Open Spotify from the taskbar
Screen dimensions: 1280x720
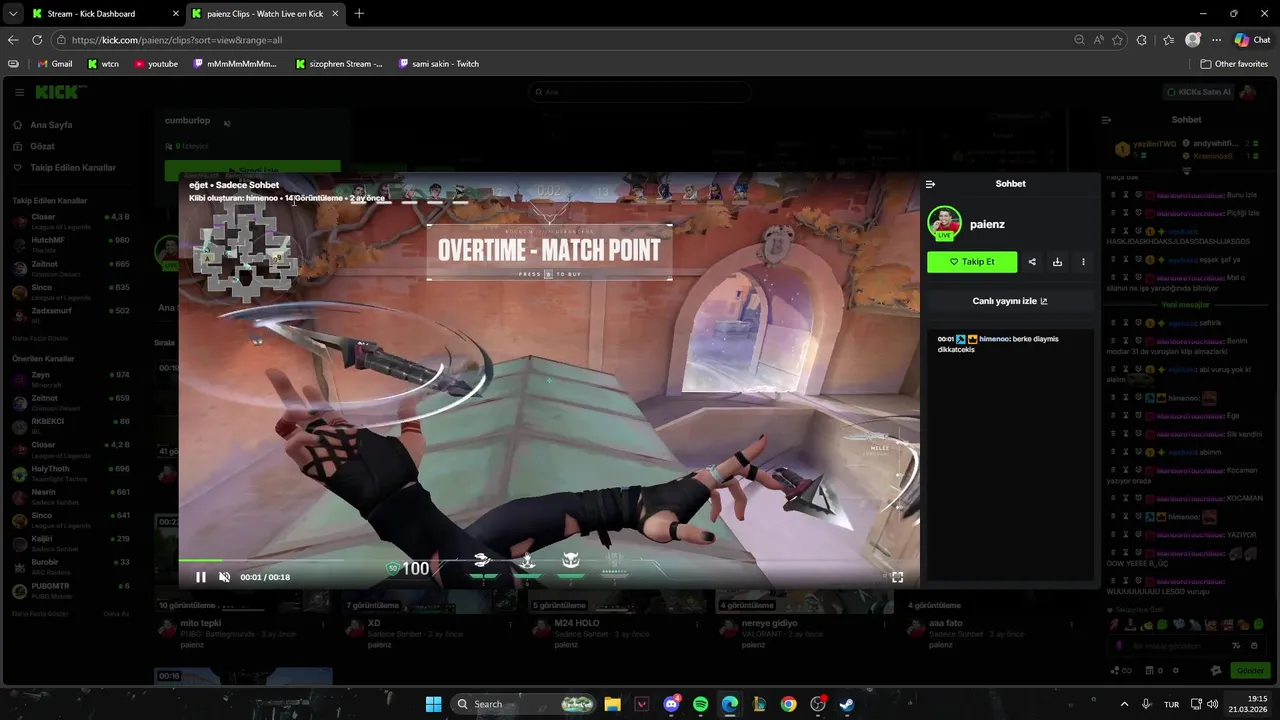(x=700, y=704)
